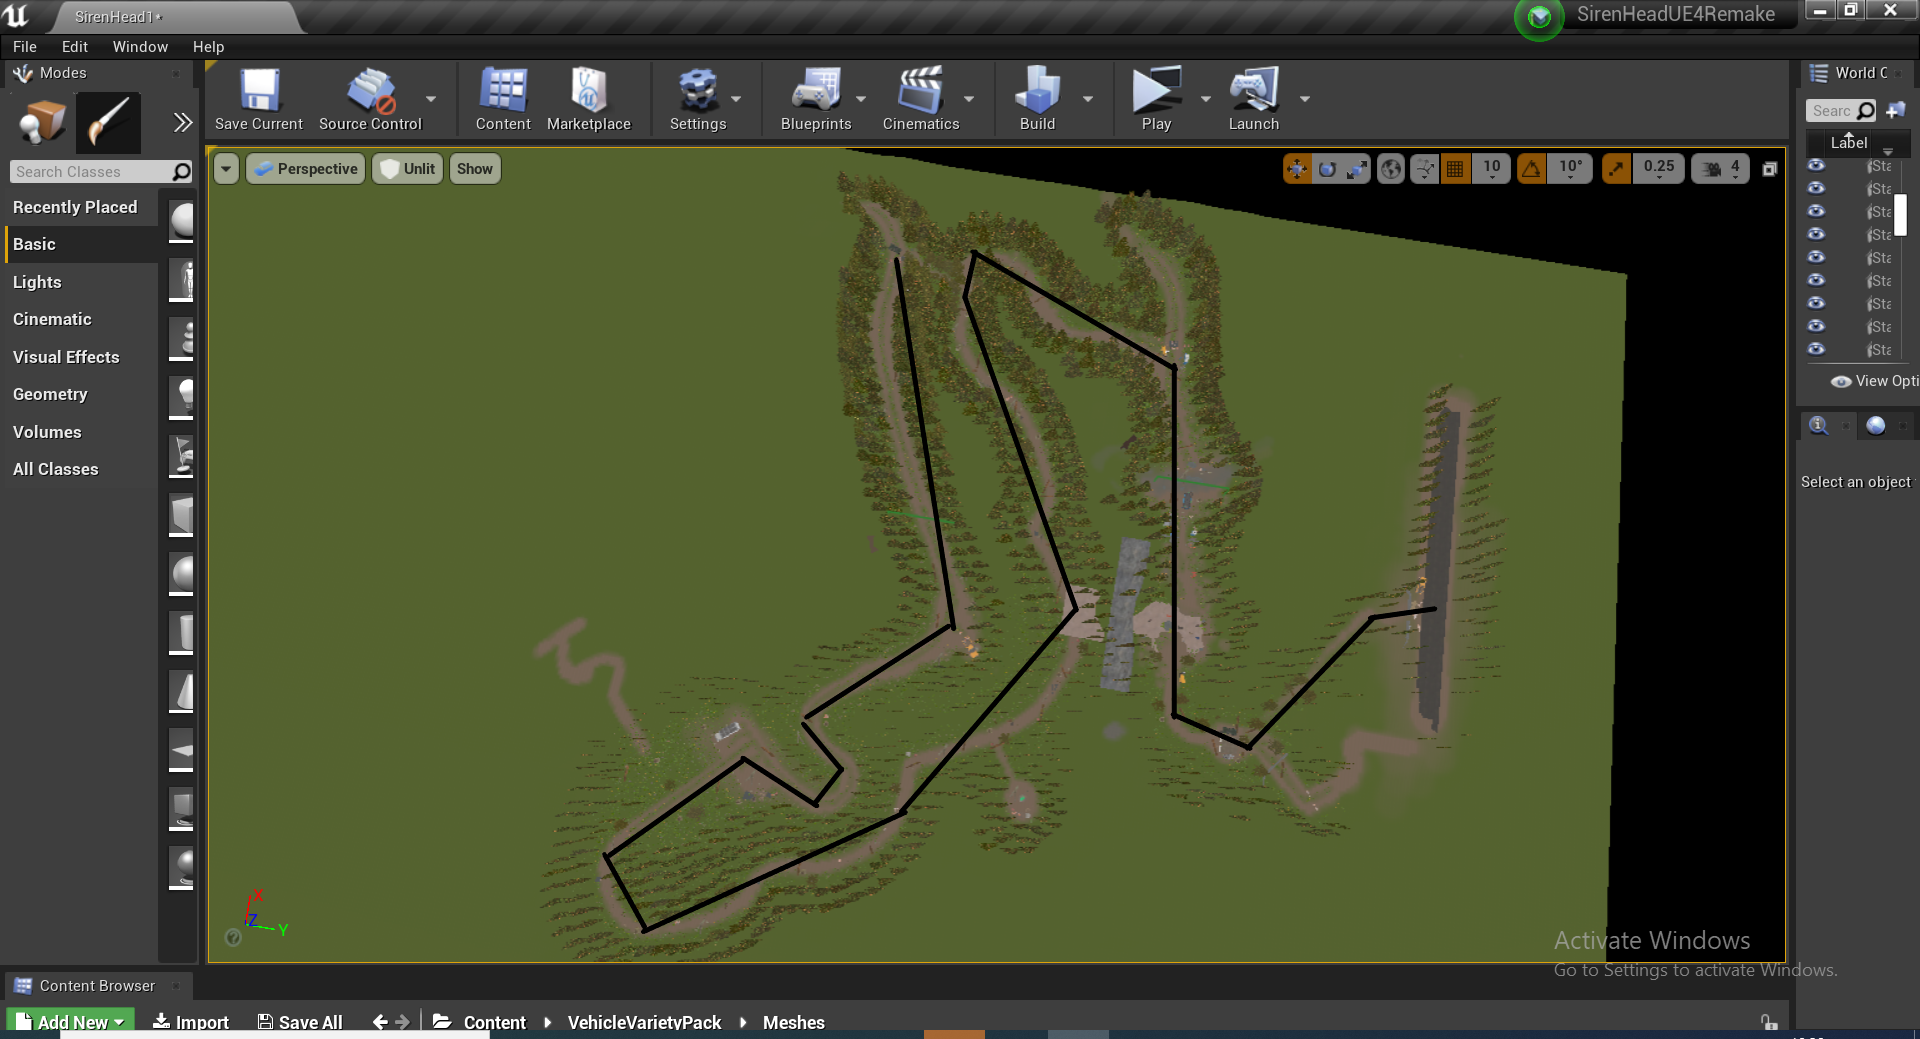Select the scale transform gizmo icon
The height and width of the screenshot is (1039, 1920).
(1356, 168)
